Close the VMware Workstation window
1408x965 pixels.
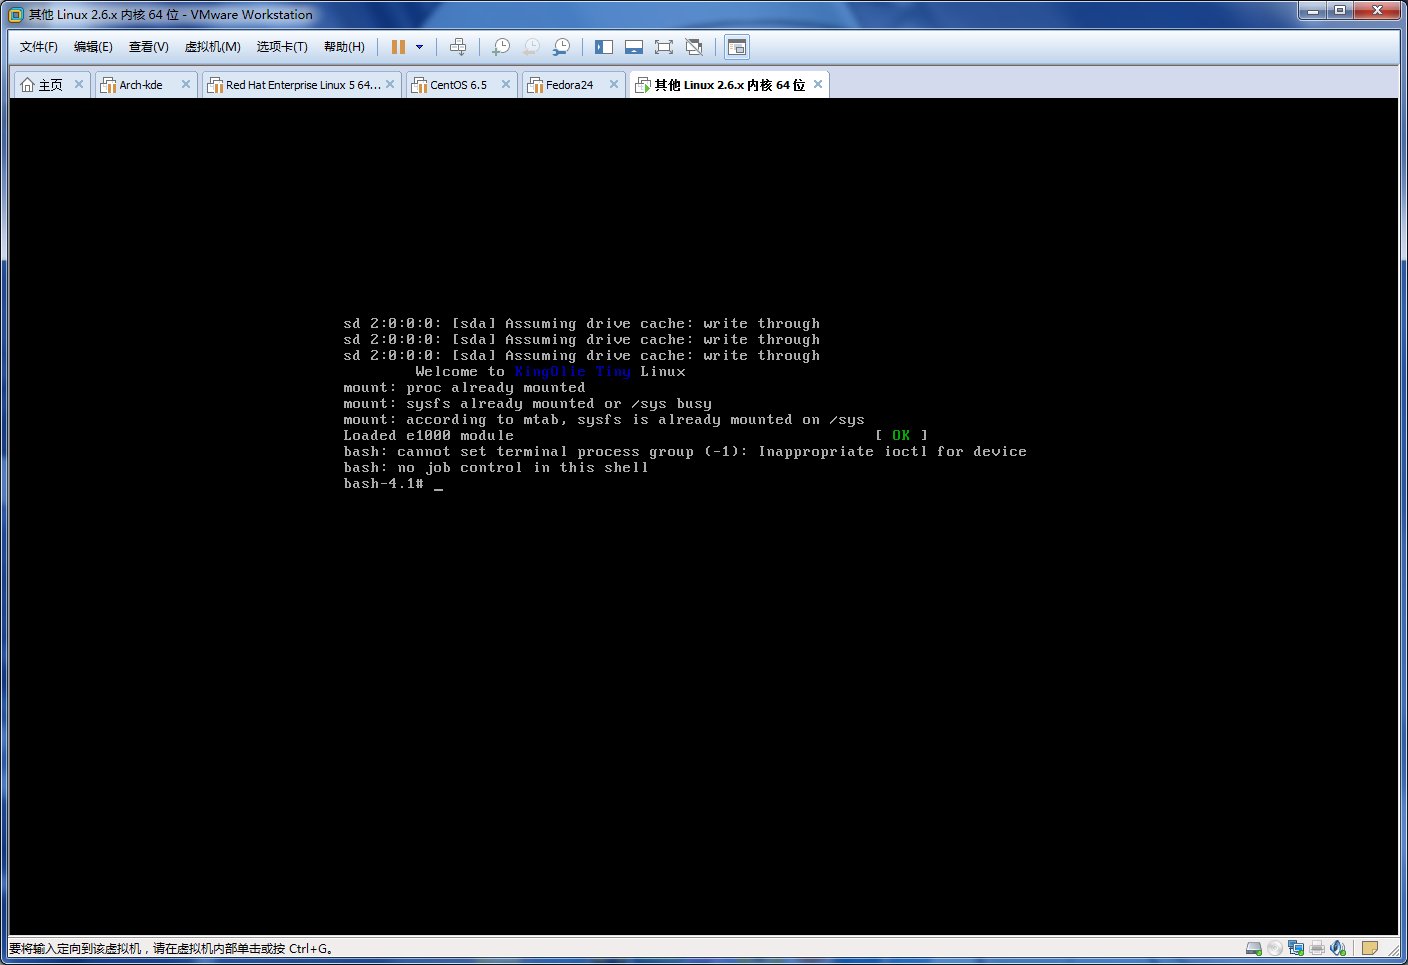(x=1378, y=11)
